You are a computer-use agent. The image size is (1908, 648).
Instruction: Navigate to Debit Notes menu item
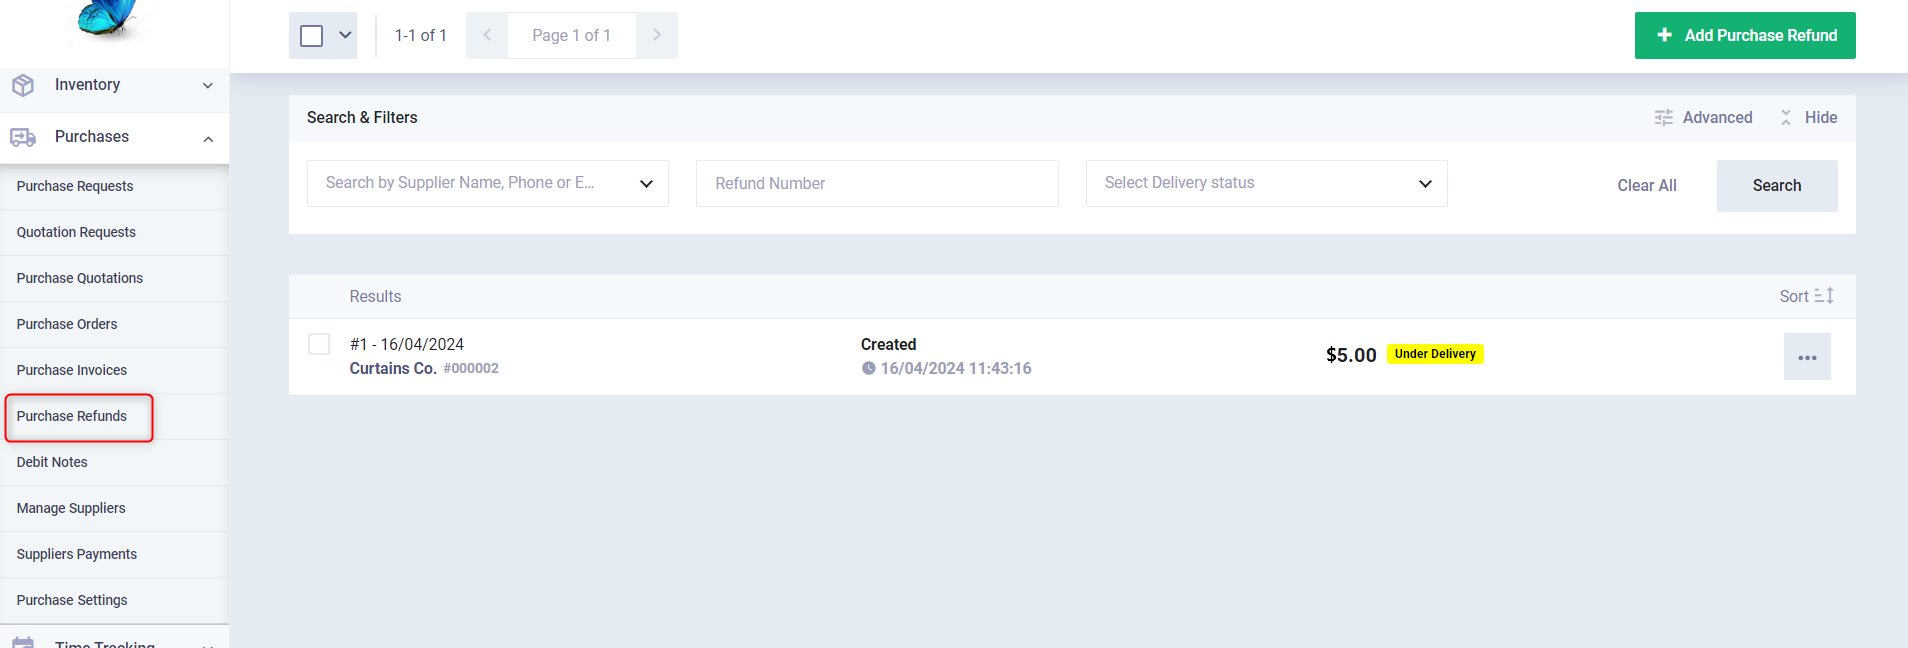[x=52, y=462]
